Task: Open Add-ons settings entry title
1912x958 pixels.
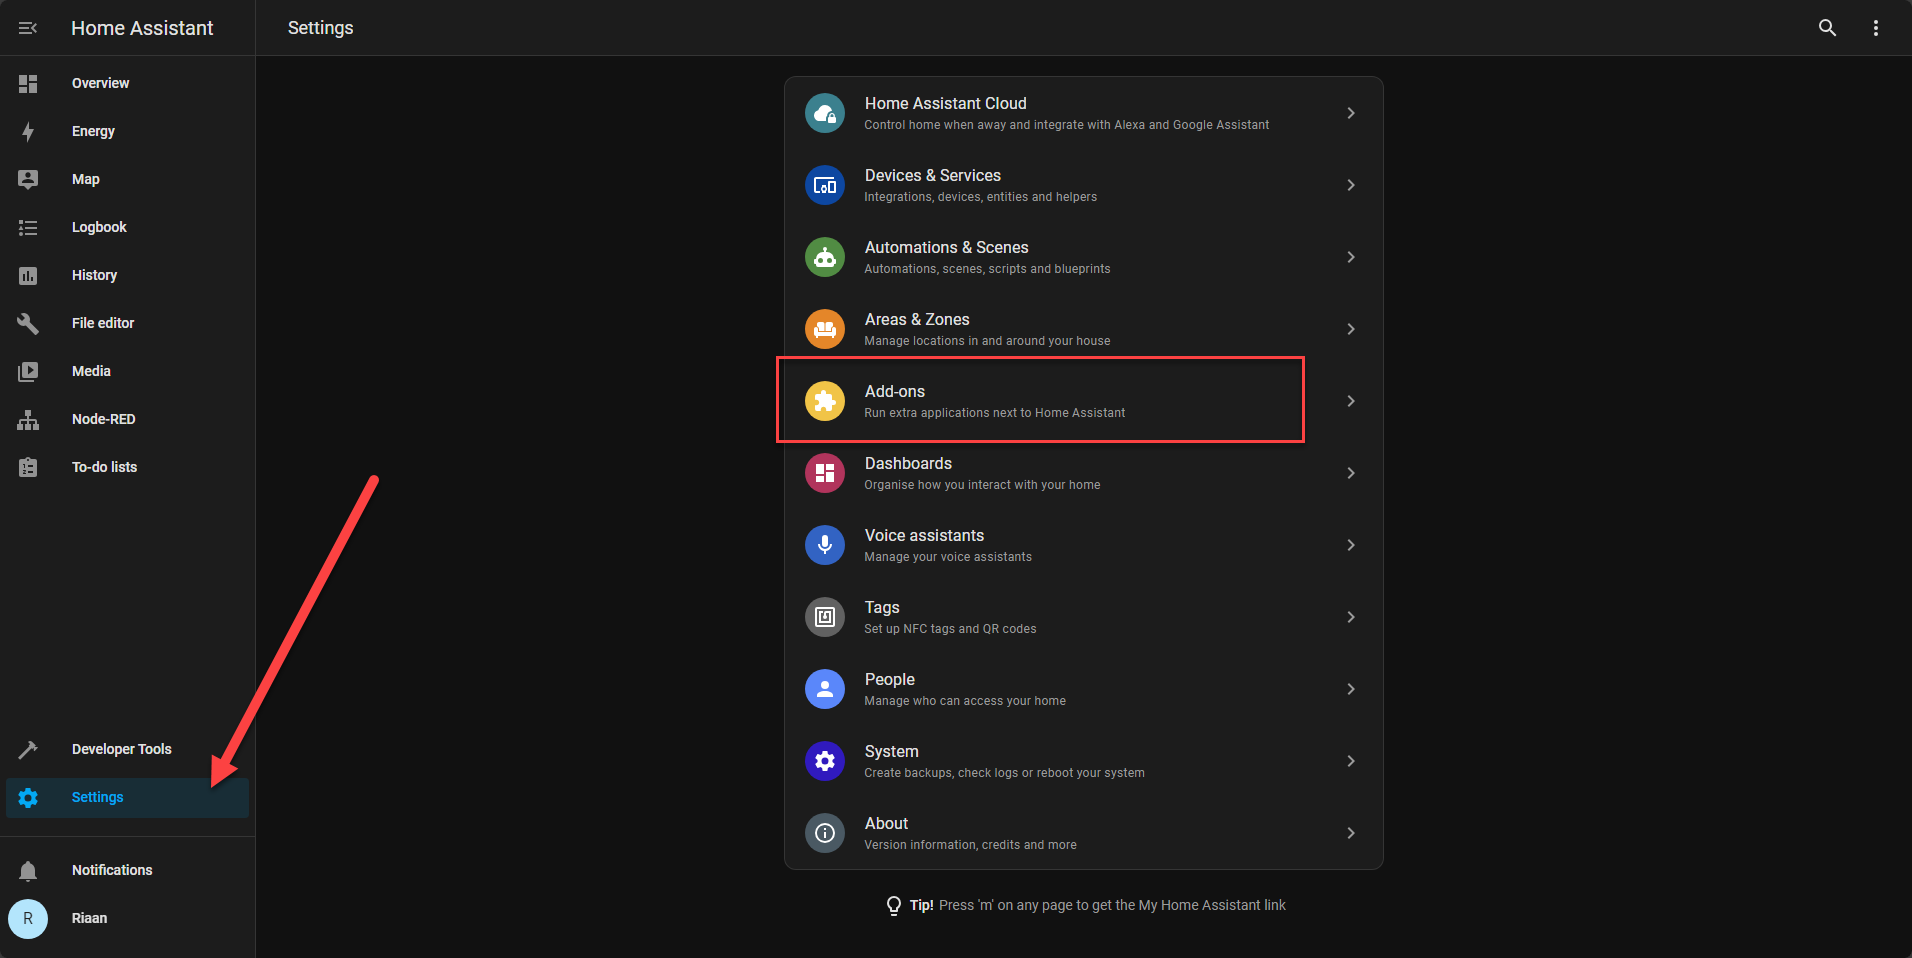Action: (x=895, y=391)
